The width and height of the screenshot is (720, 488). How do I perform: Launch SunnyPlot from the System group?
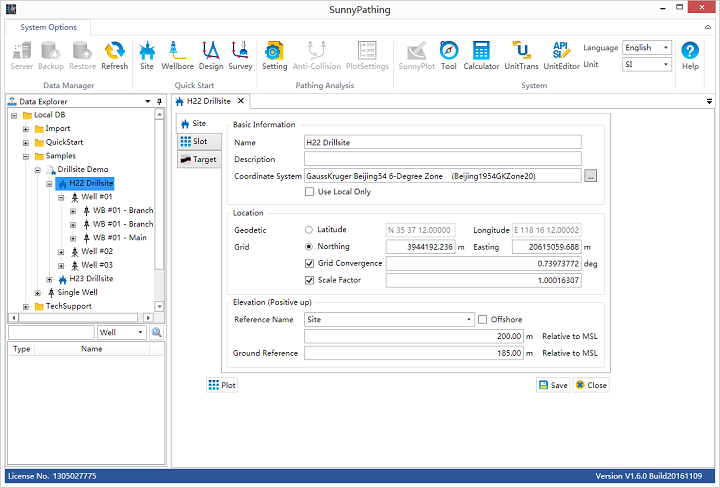[x=416, y=56]
